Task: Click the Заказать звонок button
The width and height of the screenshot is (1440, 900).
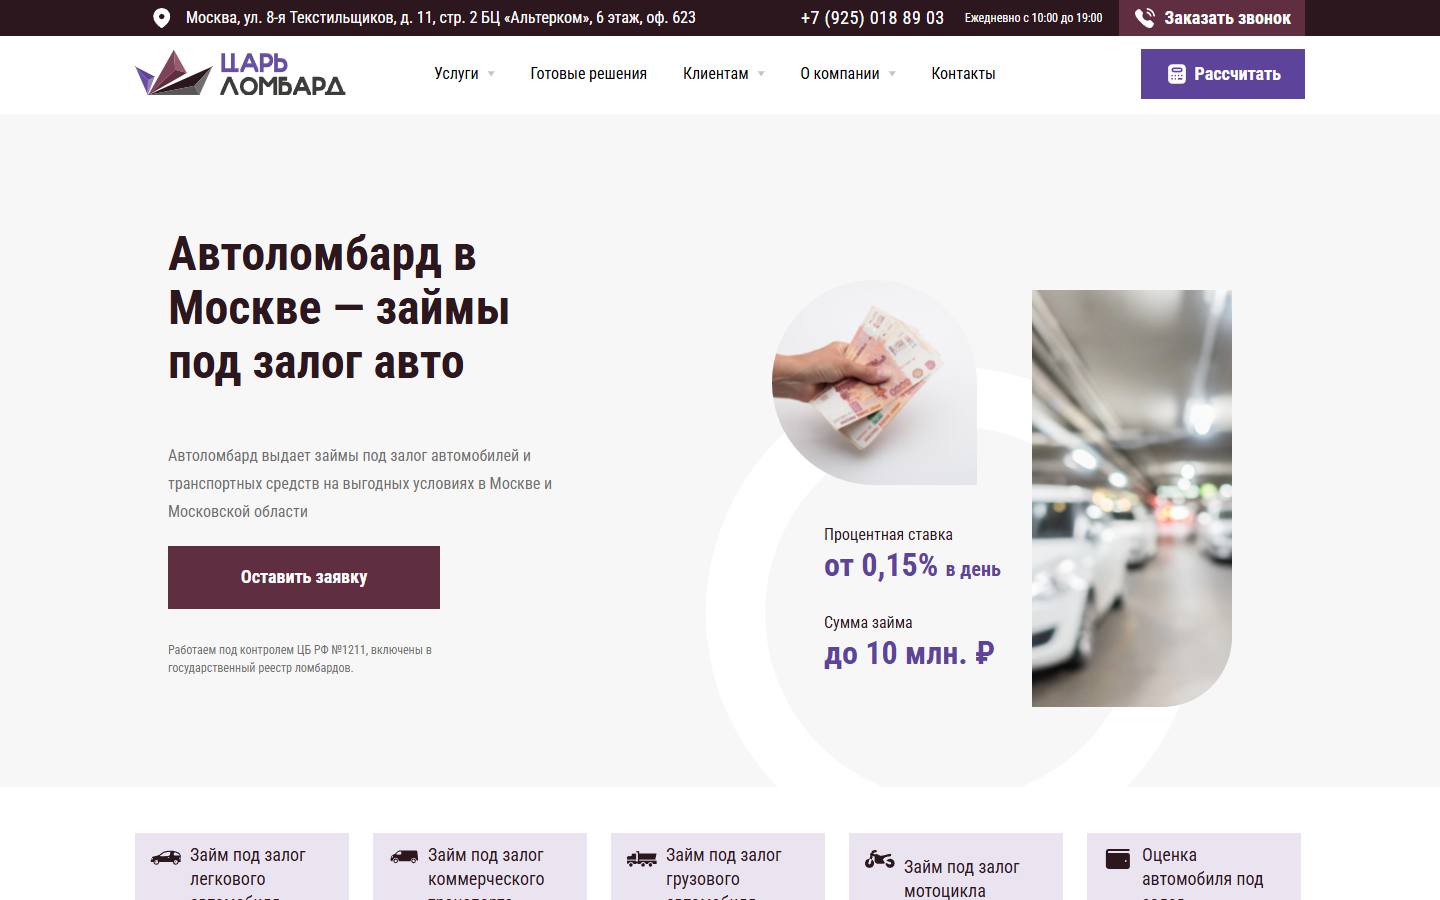Action: pyautogui.click(x=1212, y=18)
